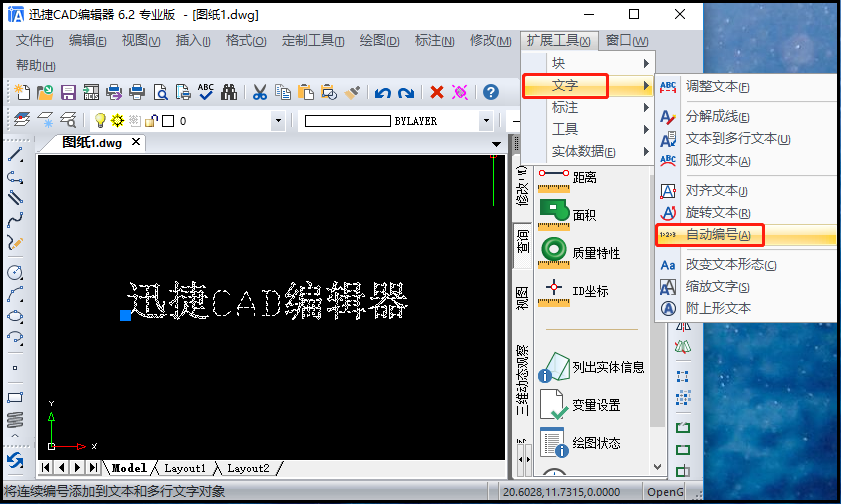Screen dimensions: 841x504
Task: Switch to the Layout1 tab
Action: tap(185, 468)
